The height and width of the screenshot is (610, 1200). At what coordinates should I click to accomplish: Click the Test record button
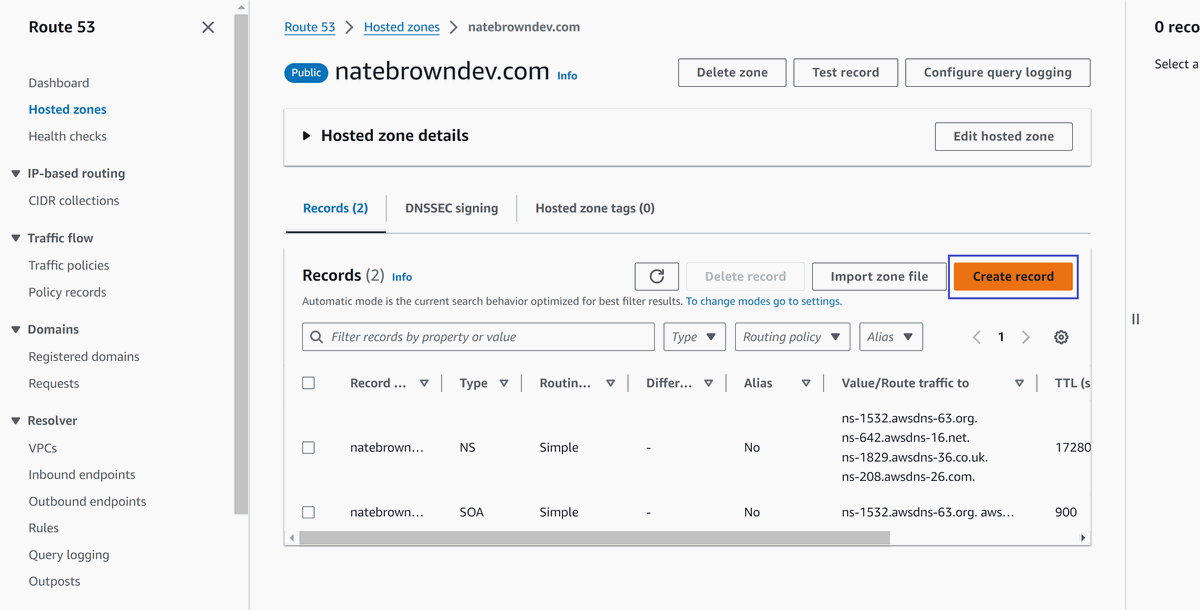(845, 72)
